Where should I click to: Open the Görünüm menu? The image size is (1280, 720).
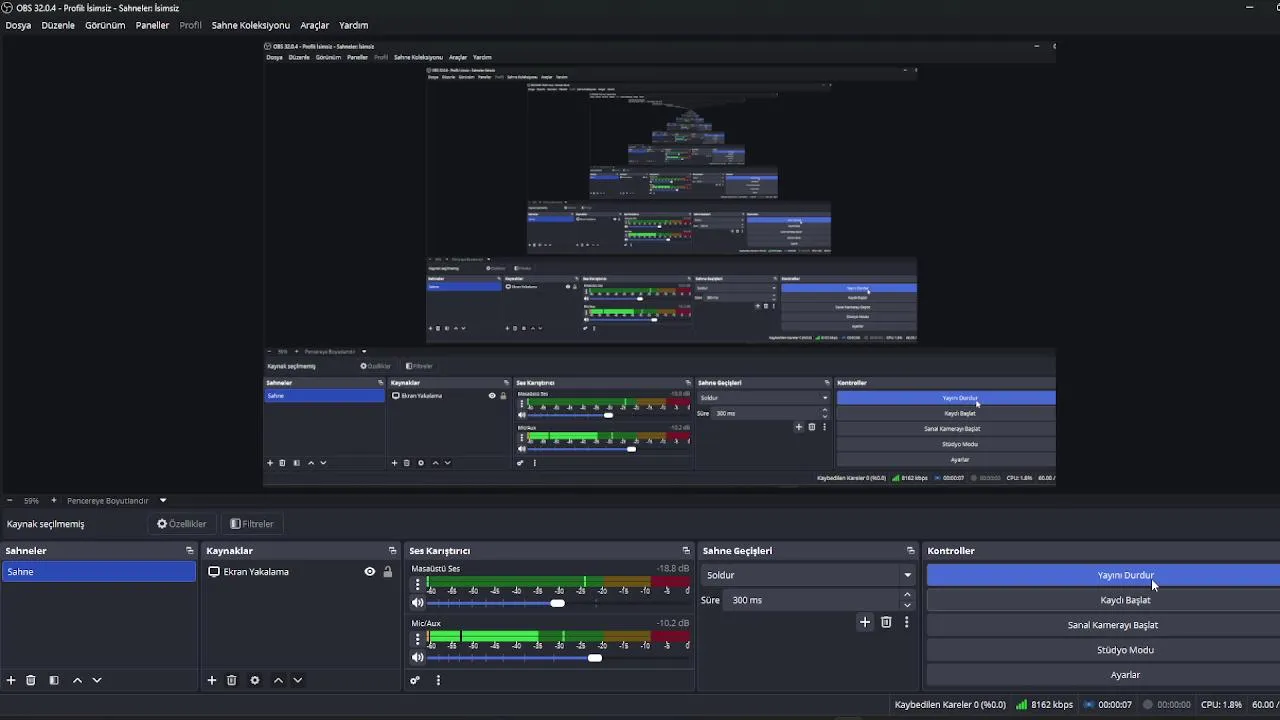click(105, 25)
